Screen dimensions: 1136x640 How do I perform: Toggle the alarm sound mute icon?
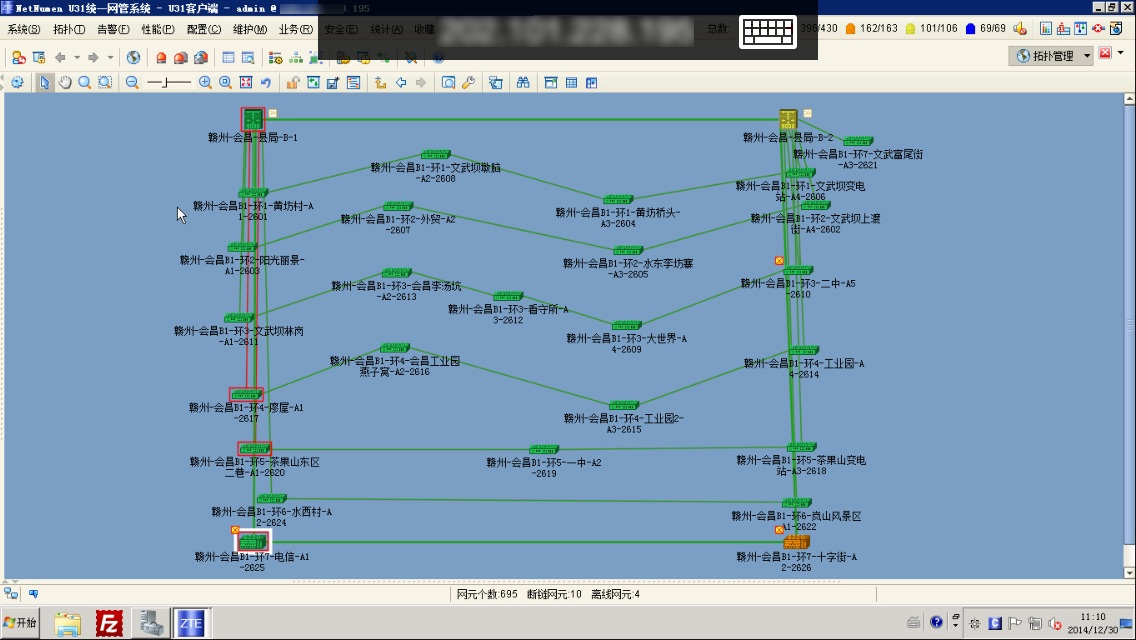(x=1019, y=28)
